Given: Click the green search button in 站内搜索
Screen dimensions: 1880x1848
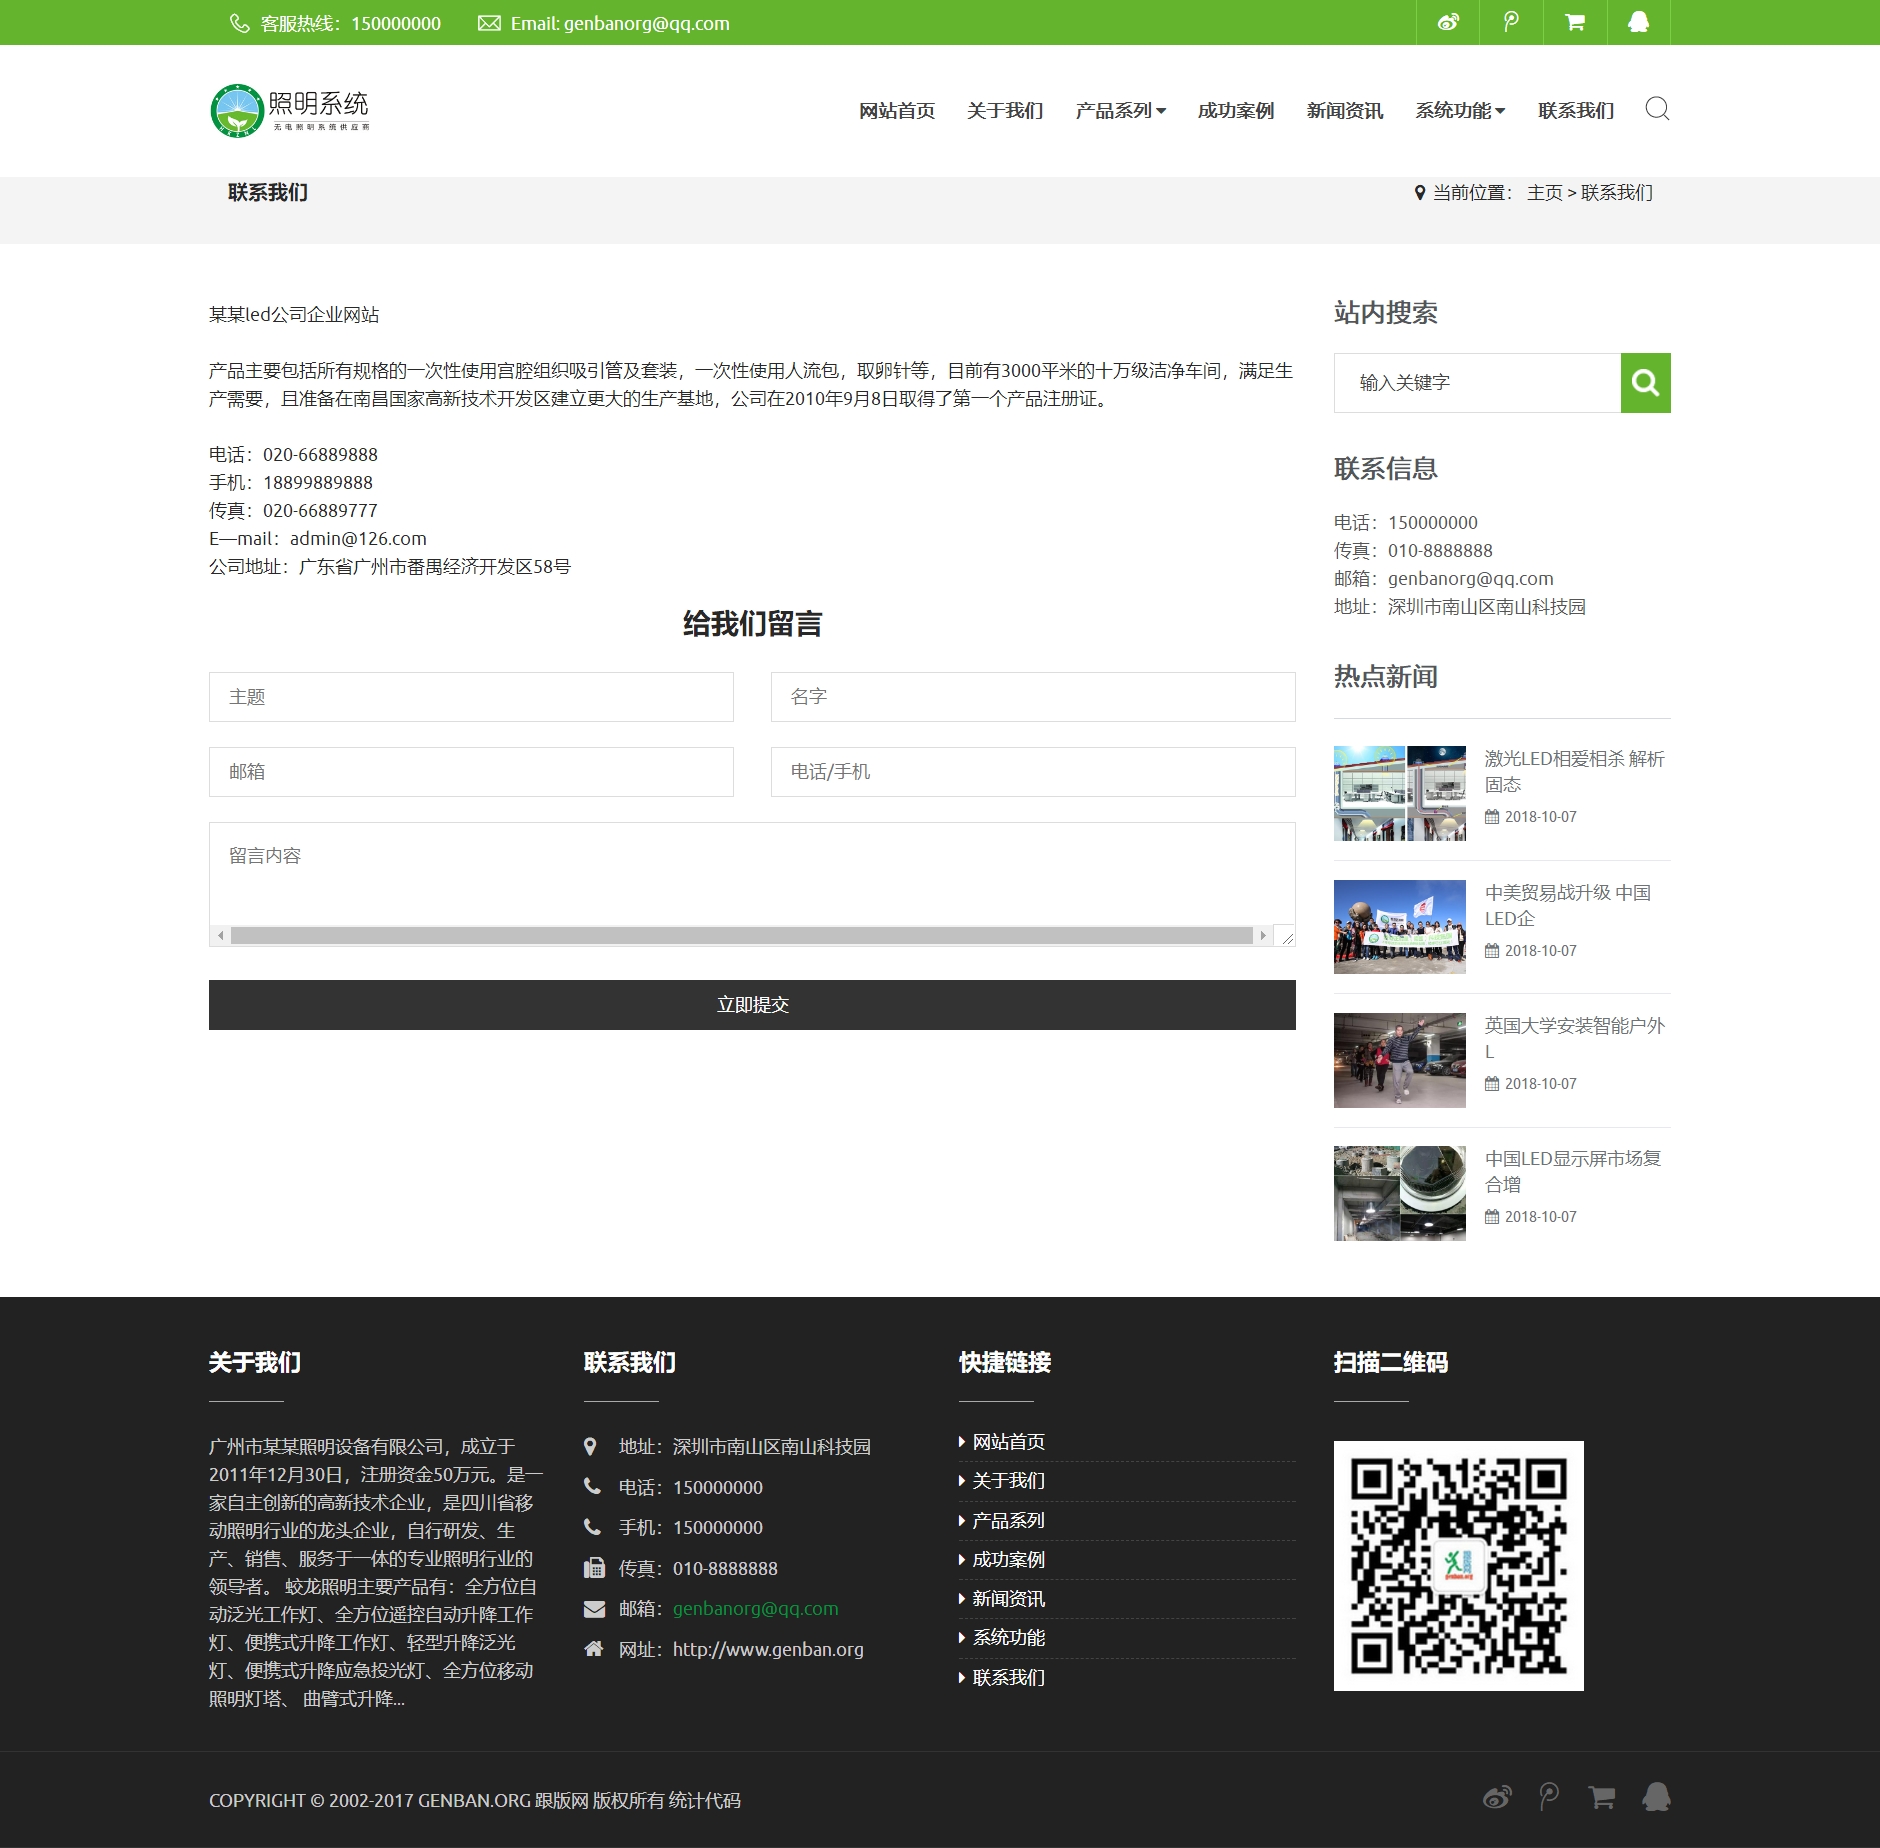Looking at the screenshot, I should point(1644,382).
